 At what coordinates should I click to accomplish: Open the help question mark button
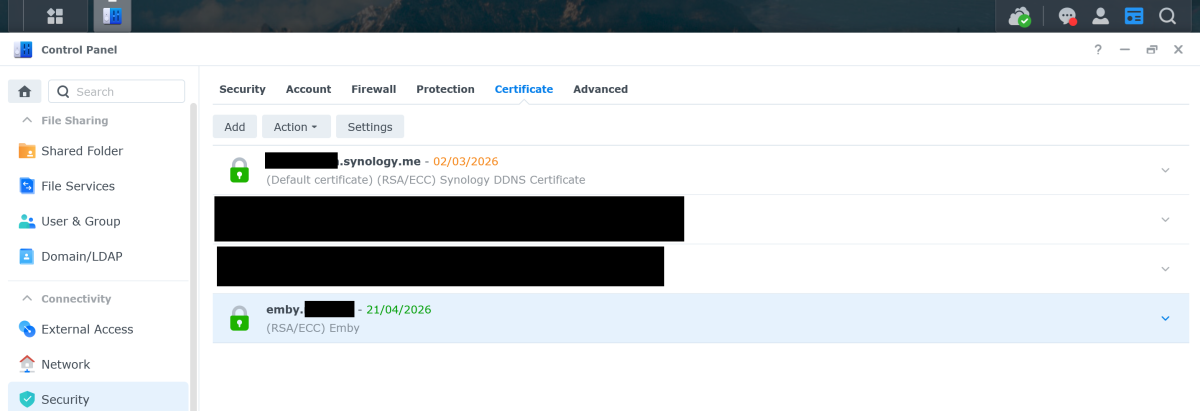pos(1098,49)
